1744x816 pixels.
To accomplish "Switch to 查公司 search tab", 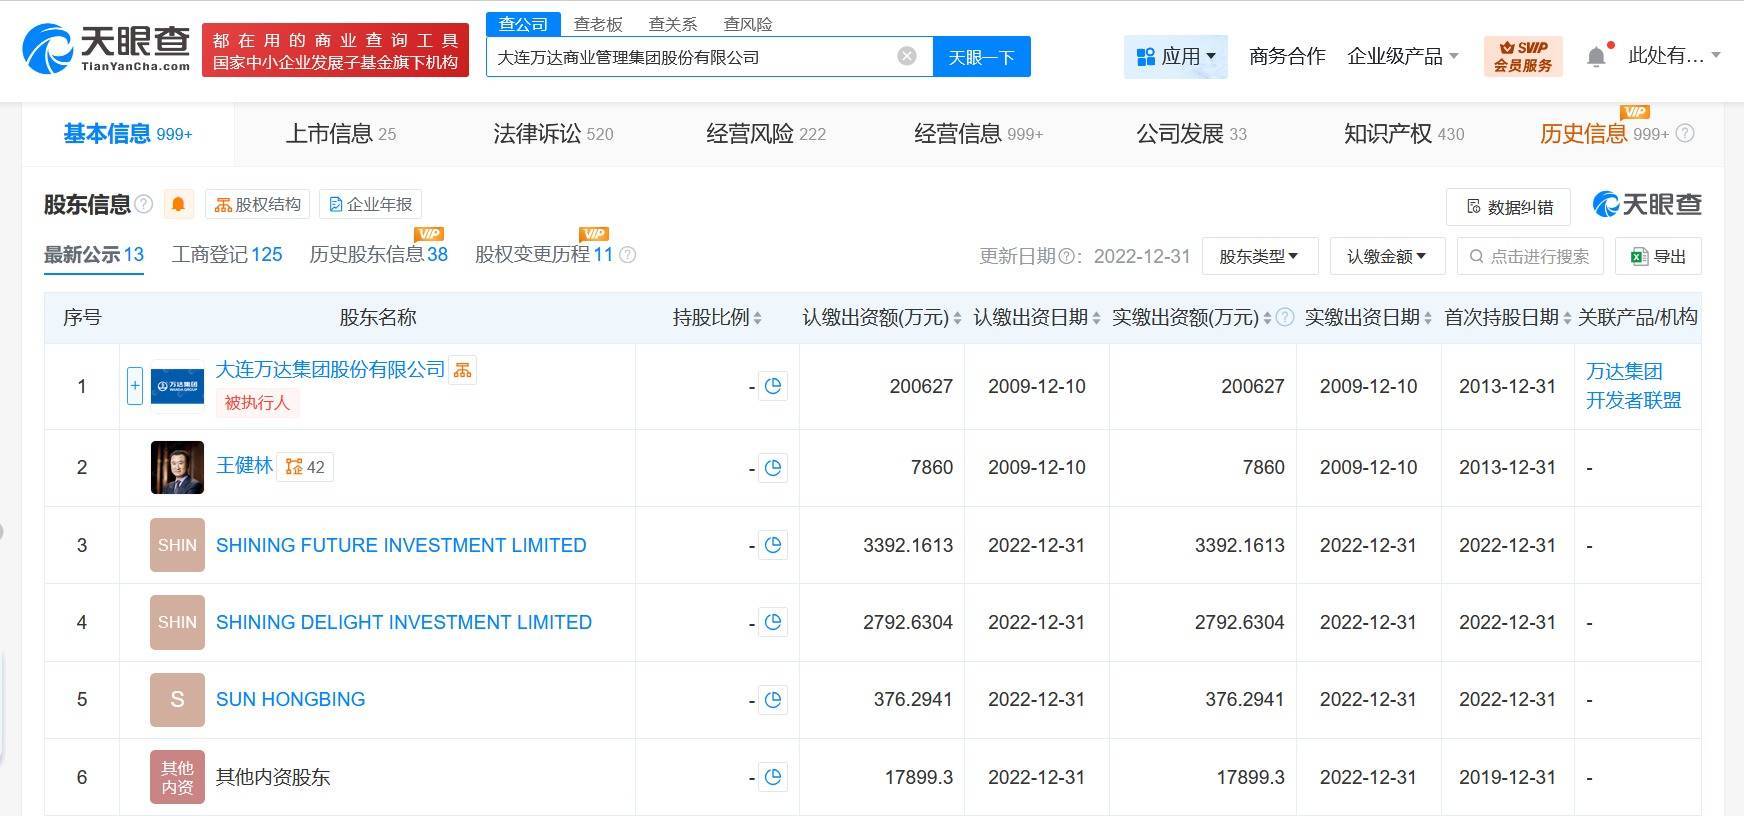I will click(x=524, y=24).
